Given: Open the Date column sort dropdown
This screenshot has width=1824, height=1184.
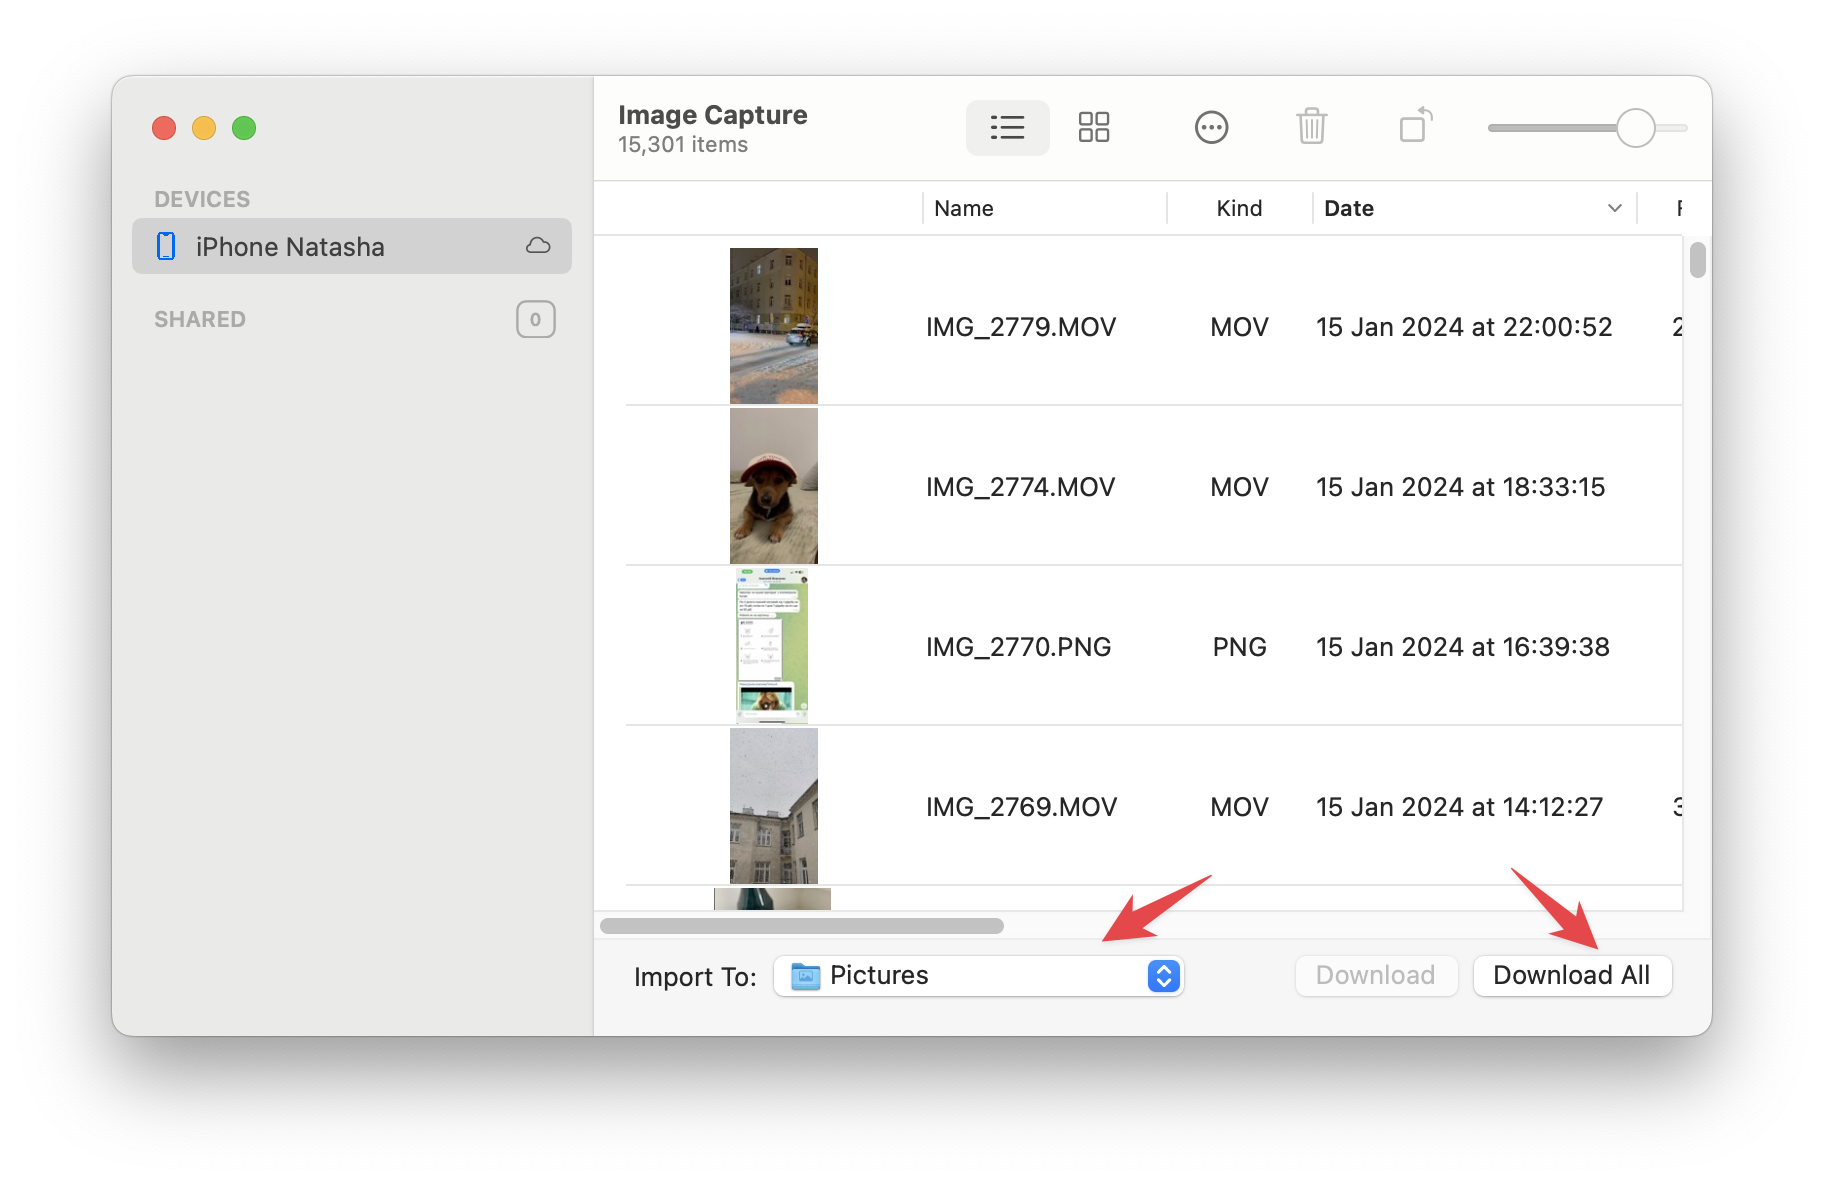Looking at the screenshot, I should (1612, 208).
